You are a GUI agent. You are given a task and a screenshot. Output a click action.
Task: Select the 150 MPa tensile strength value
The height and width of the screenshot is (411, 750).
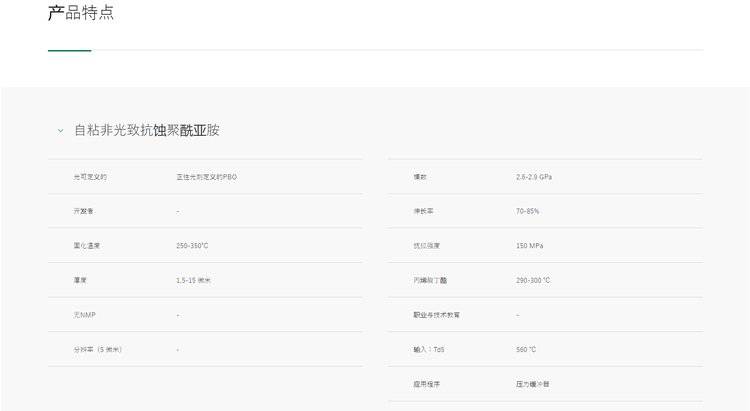pyautogui.click(x=529, y=246)
